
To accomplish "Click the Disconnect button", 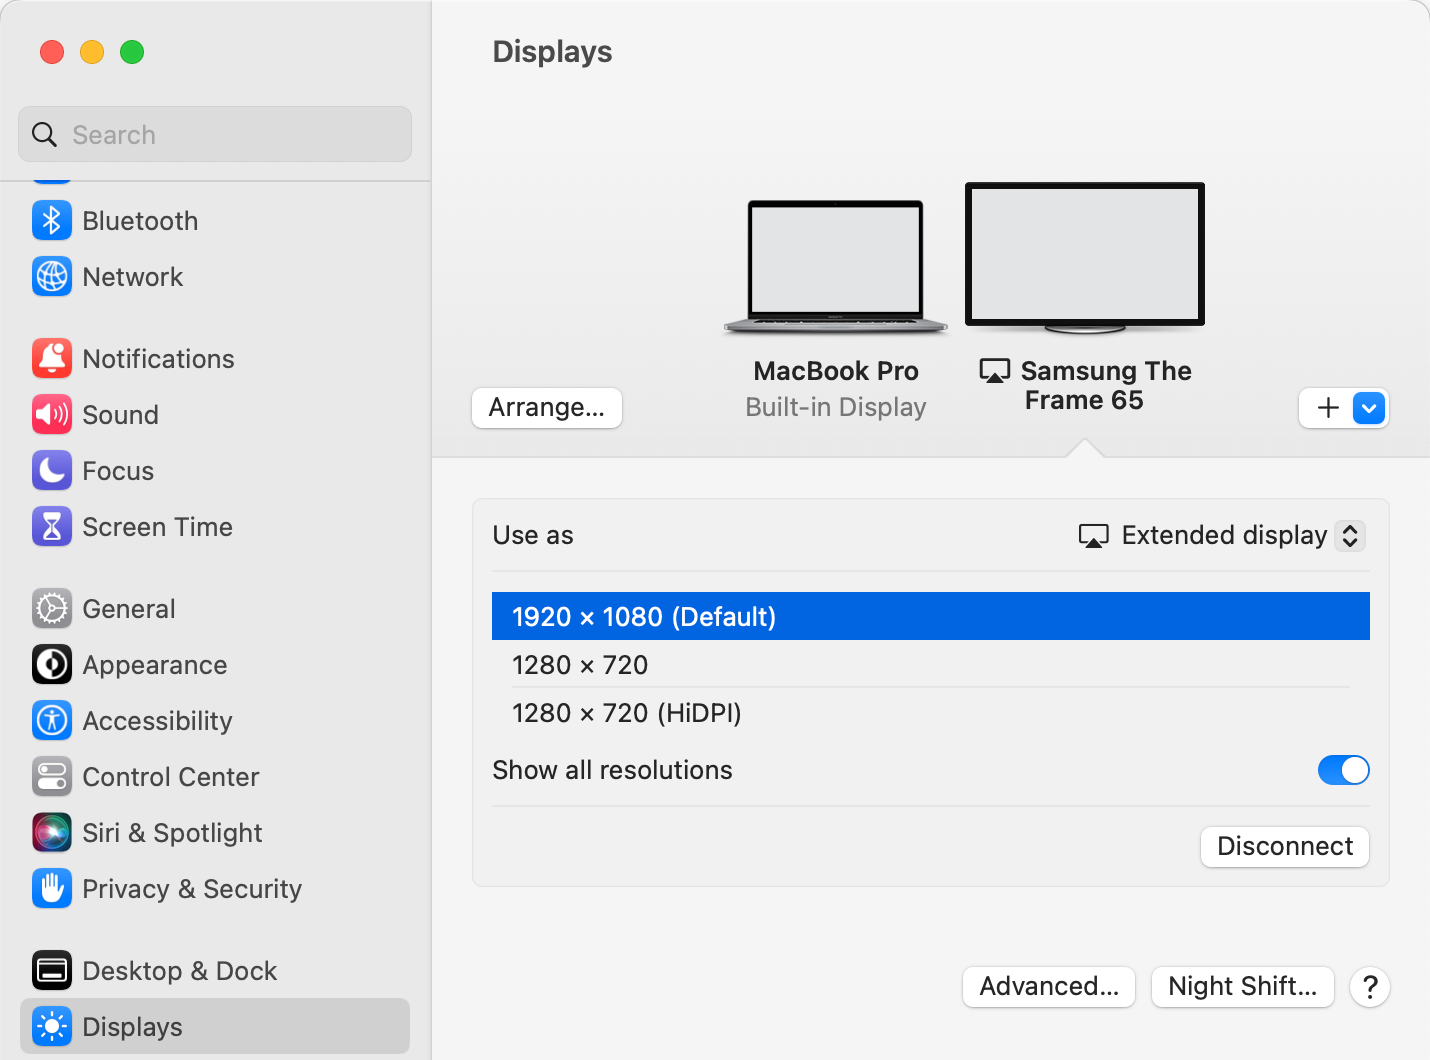I will coord(1284,847).
